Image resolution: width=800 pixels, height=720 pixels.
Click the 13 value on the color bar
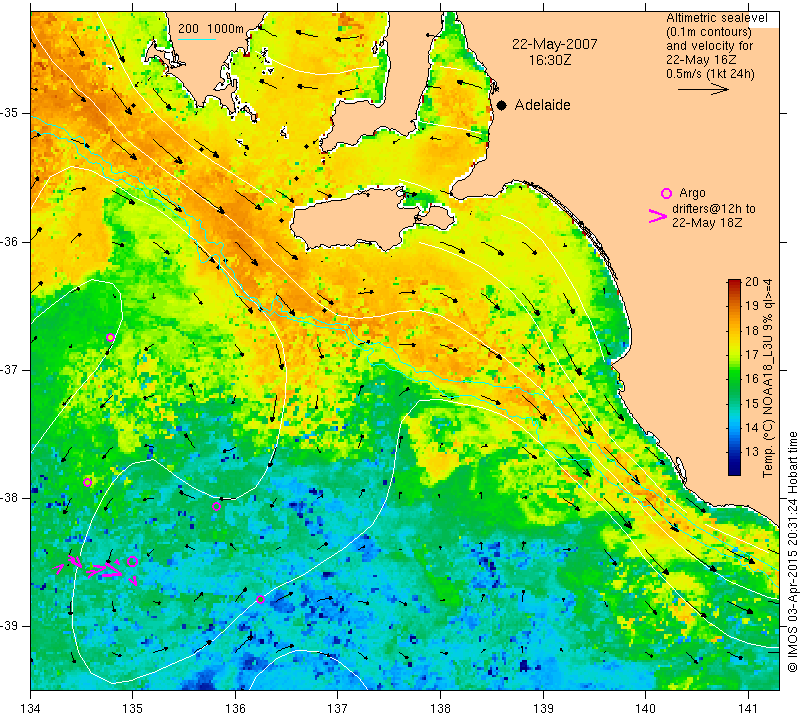(x=752, y=452)
